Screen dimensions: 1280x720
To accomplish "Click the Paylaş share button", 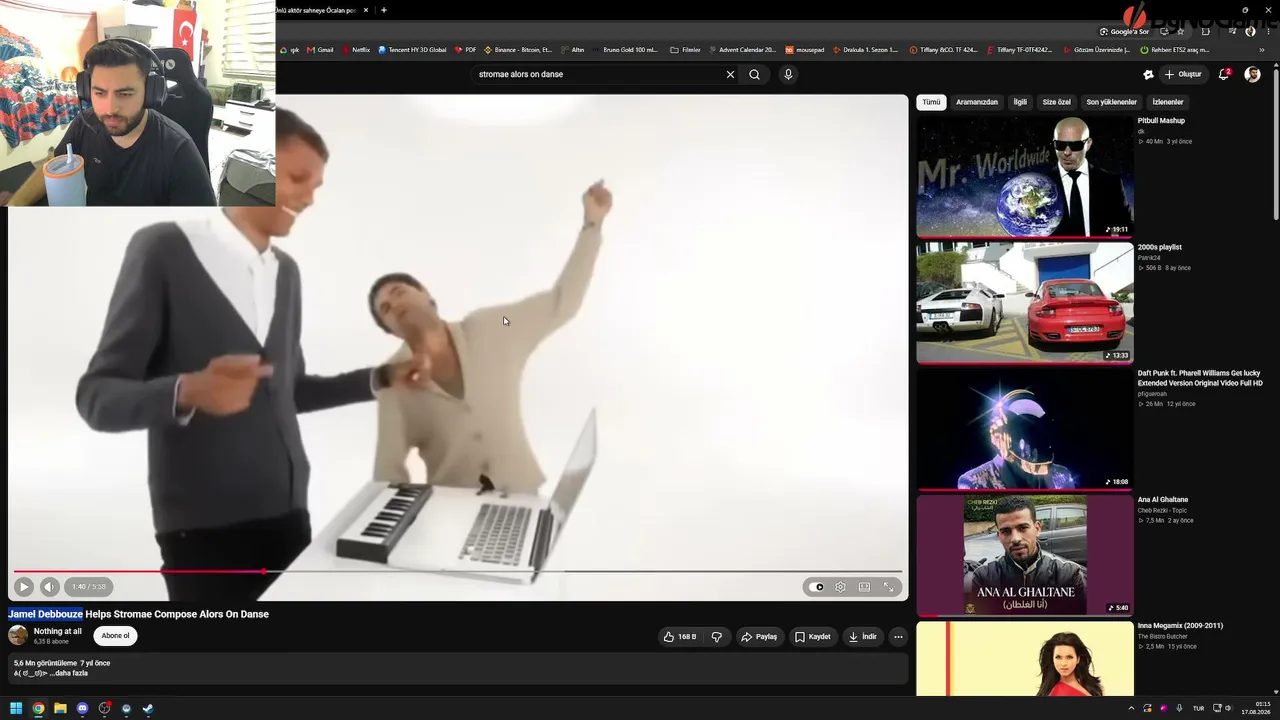I will pyautogui.click(x=759, y=637).
